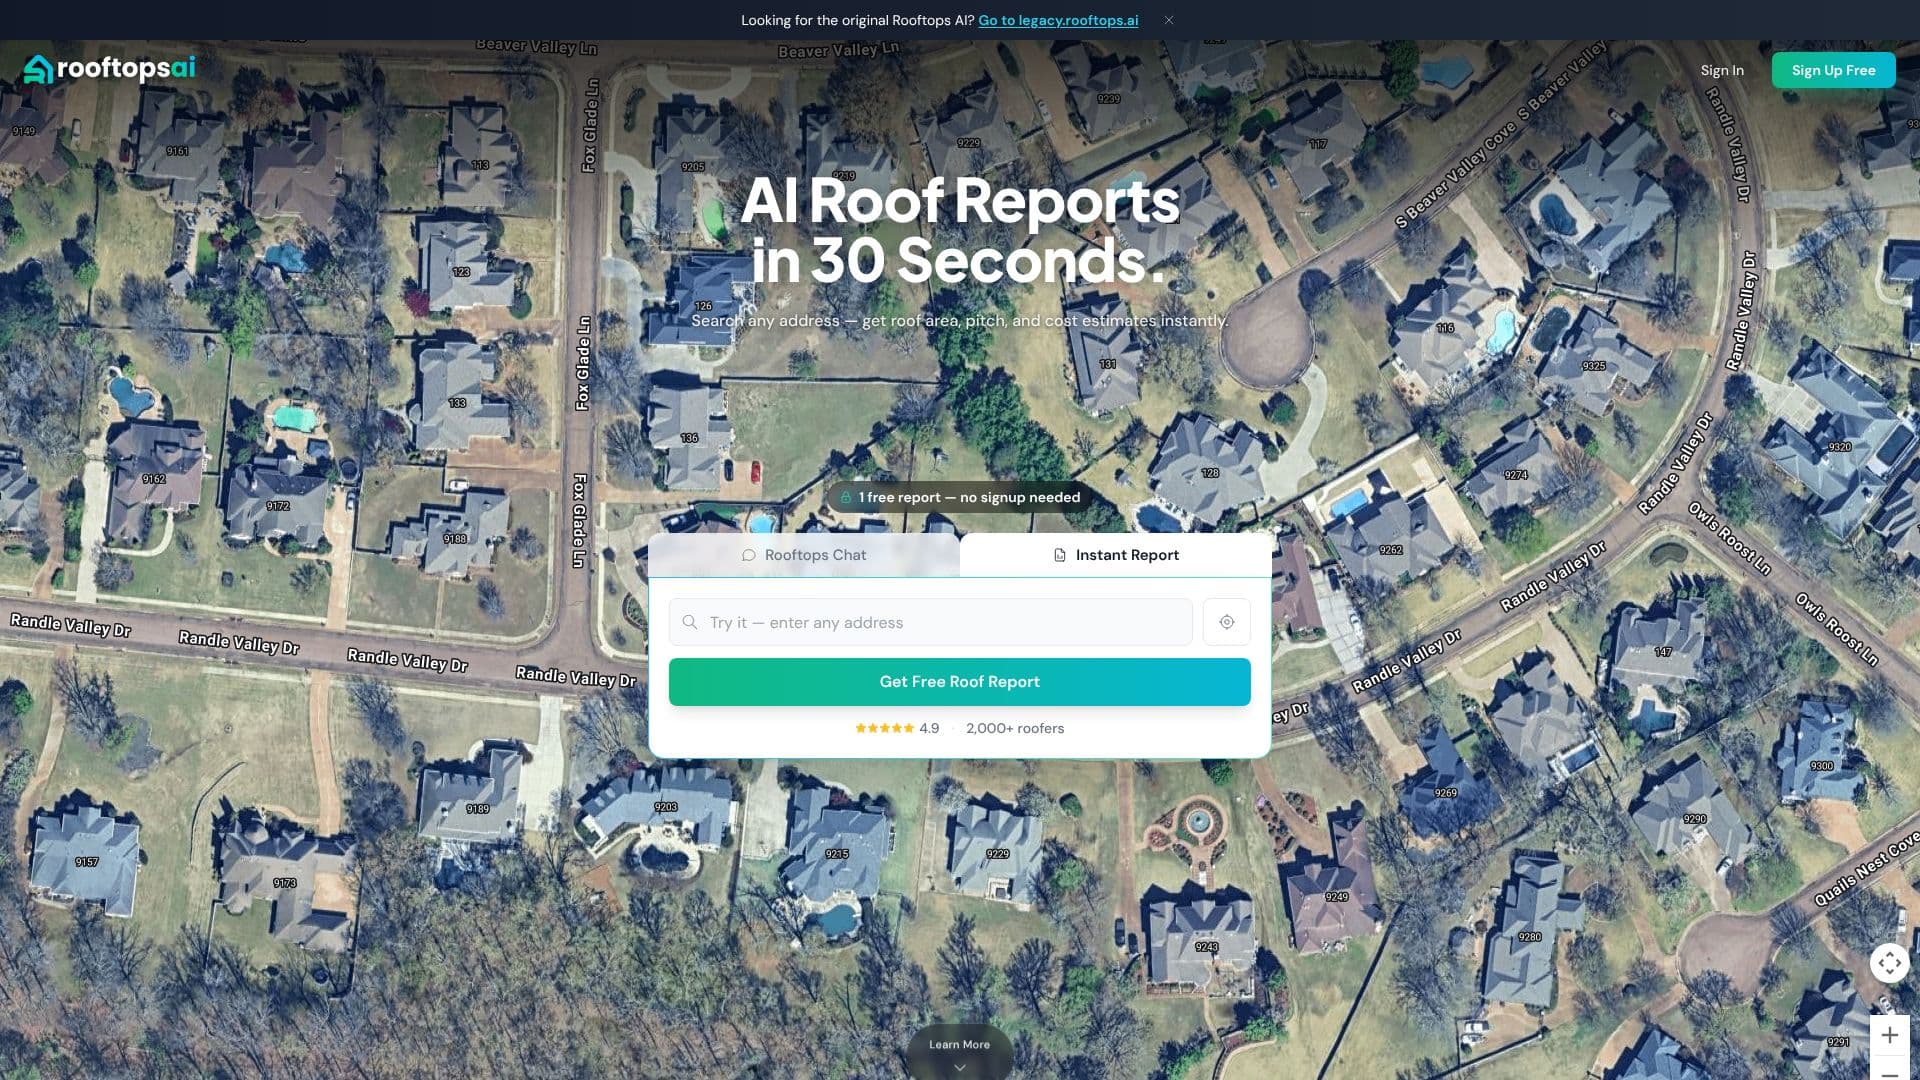The image size is (1920, 1080).
Task: Select the Instant Report tab
Action: tap(1116, 555)
